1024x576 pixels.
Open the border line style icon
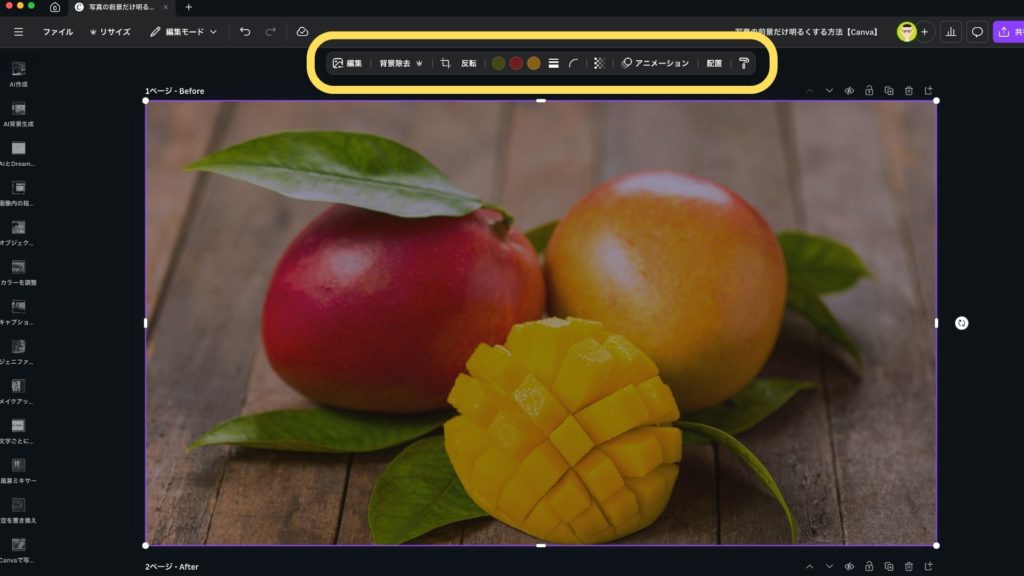554,63
